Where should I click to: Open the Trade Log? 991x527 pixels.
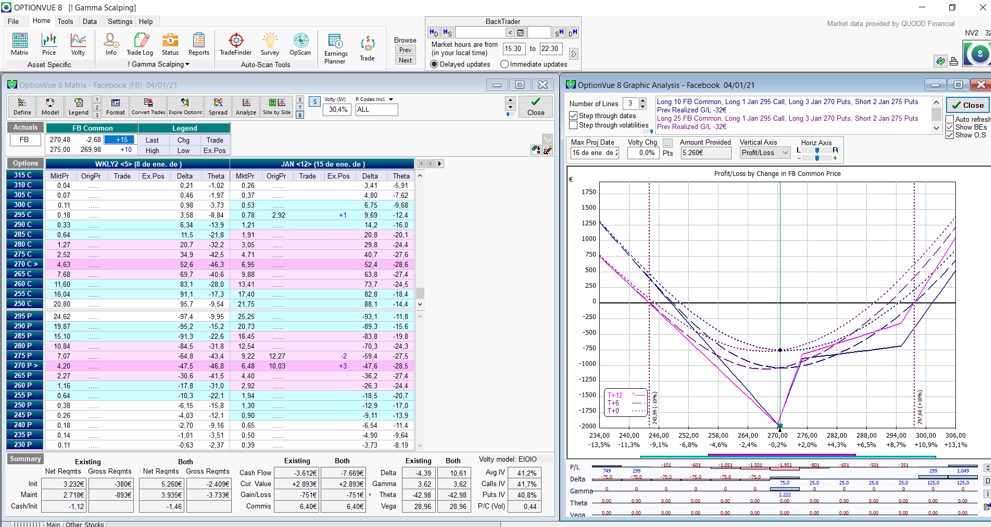click(x=140, y=44)
